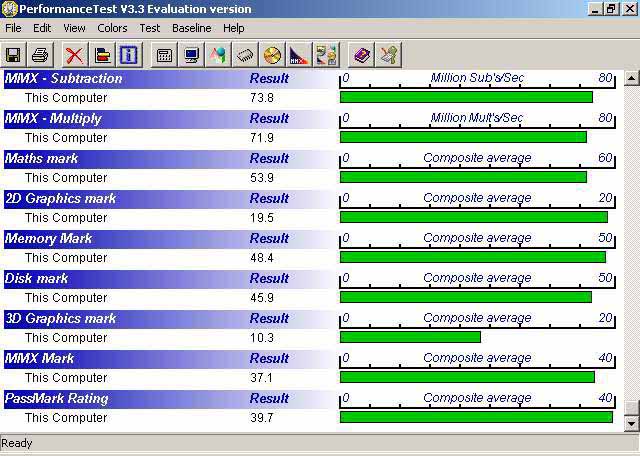Run the disk test CD icon
The height and width of the screenshot is (456, 640).
[x=272, y=55]
